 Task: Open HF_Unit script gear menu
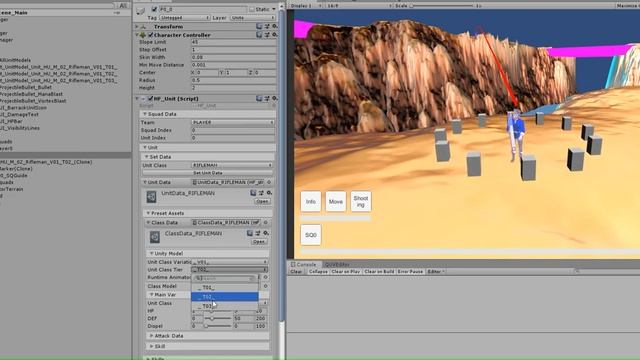[275, 98]
